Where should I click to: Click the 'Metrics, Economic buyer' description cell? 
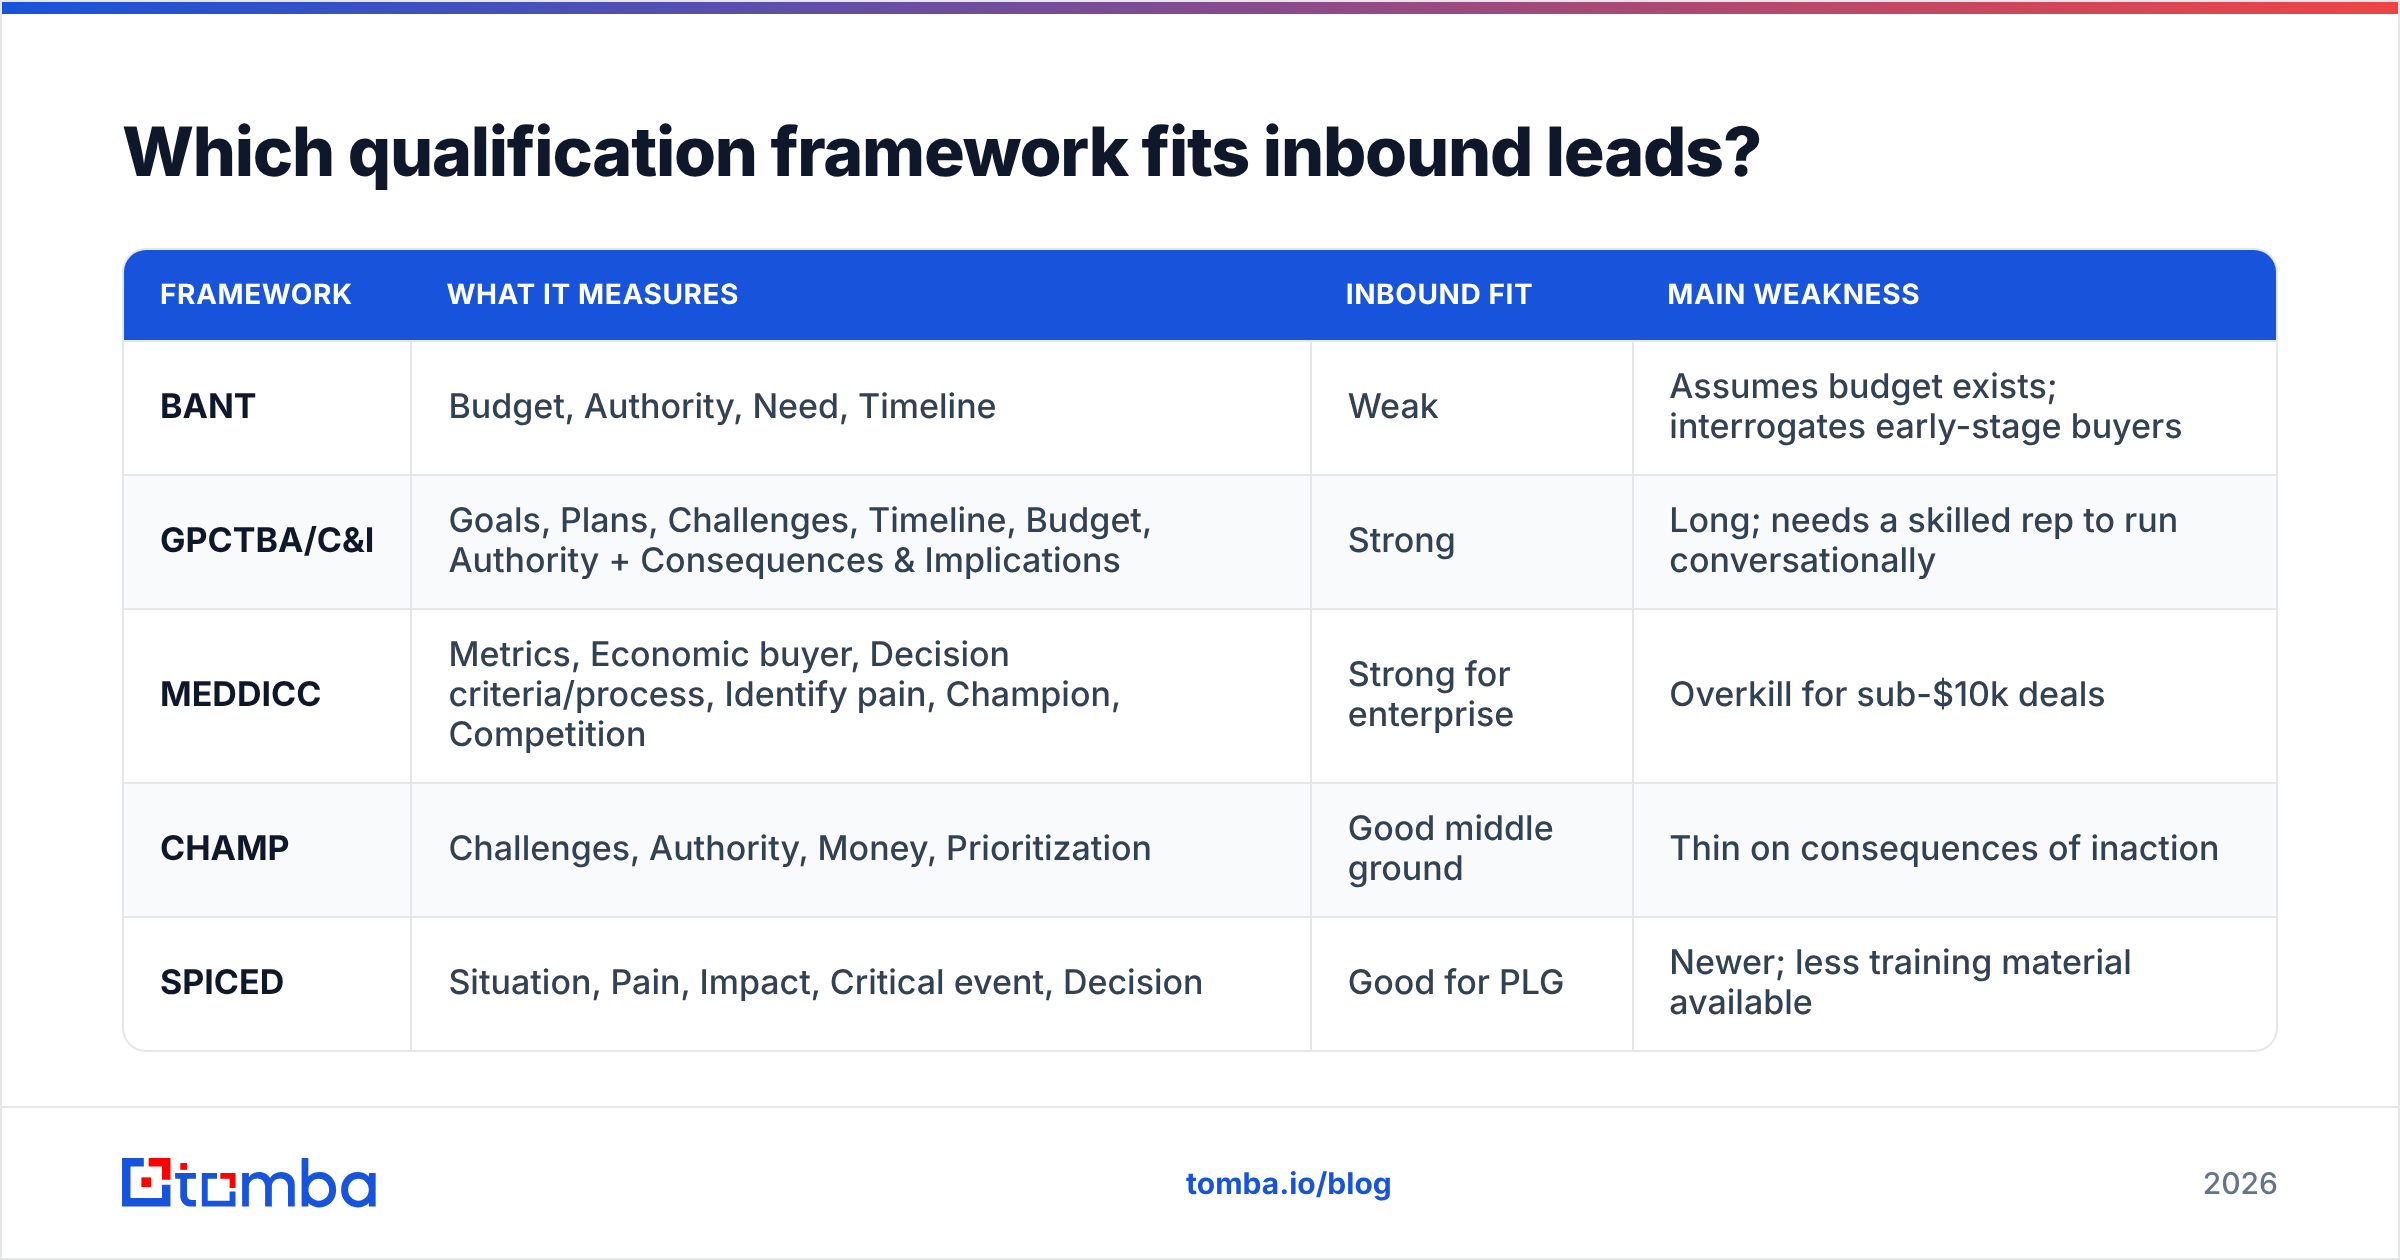[861, 695]
